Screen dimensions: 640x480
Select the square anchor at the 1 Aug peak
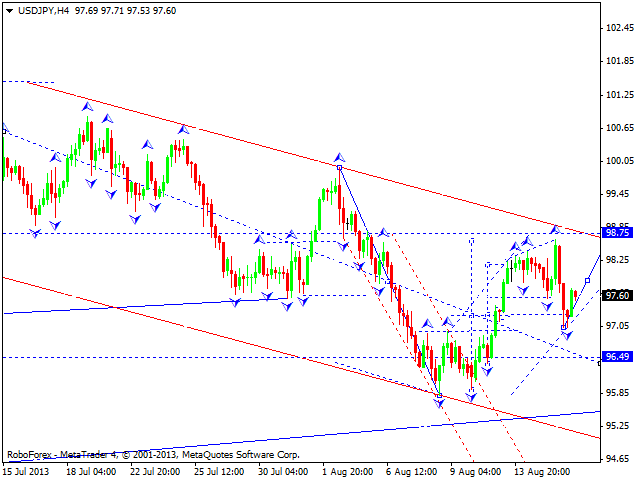340,168
